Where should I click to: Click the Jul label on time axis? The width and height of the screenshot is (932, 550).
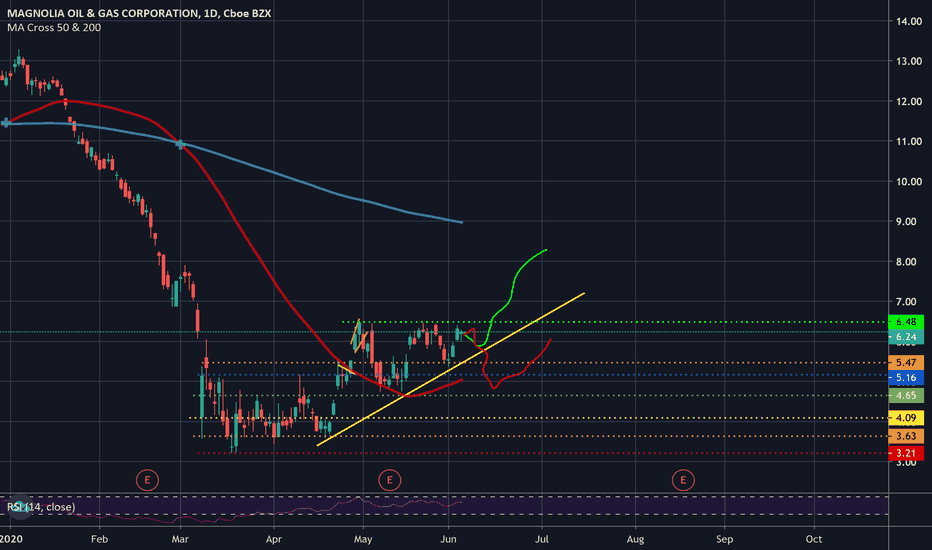coord(541,539)
